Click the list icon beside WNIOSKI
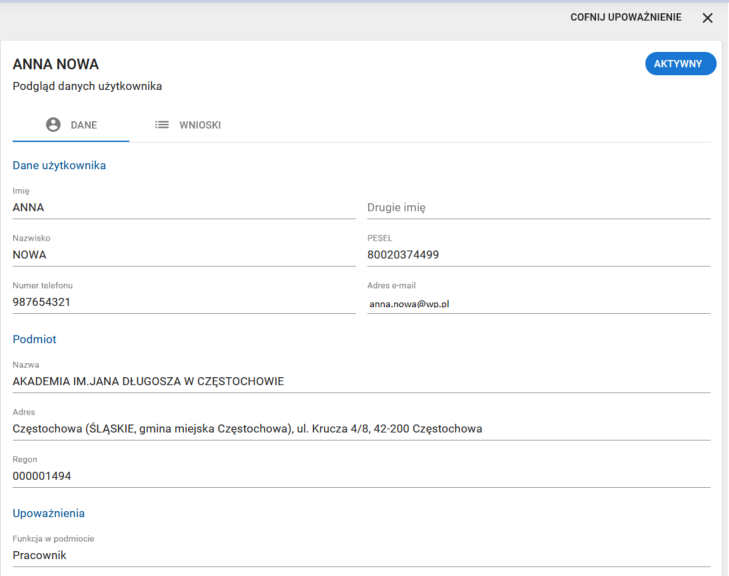The image size is (729, 576). tap(161, 125)
